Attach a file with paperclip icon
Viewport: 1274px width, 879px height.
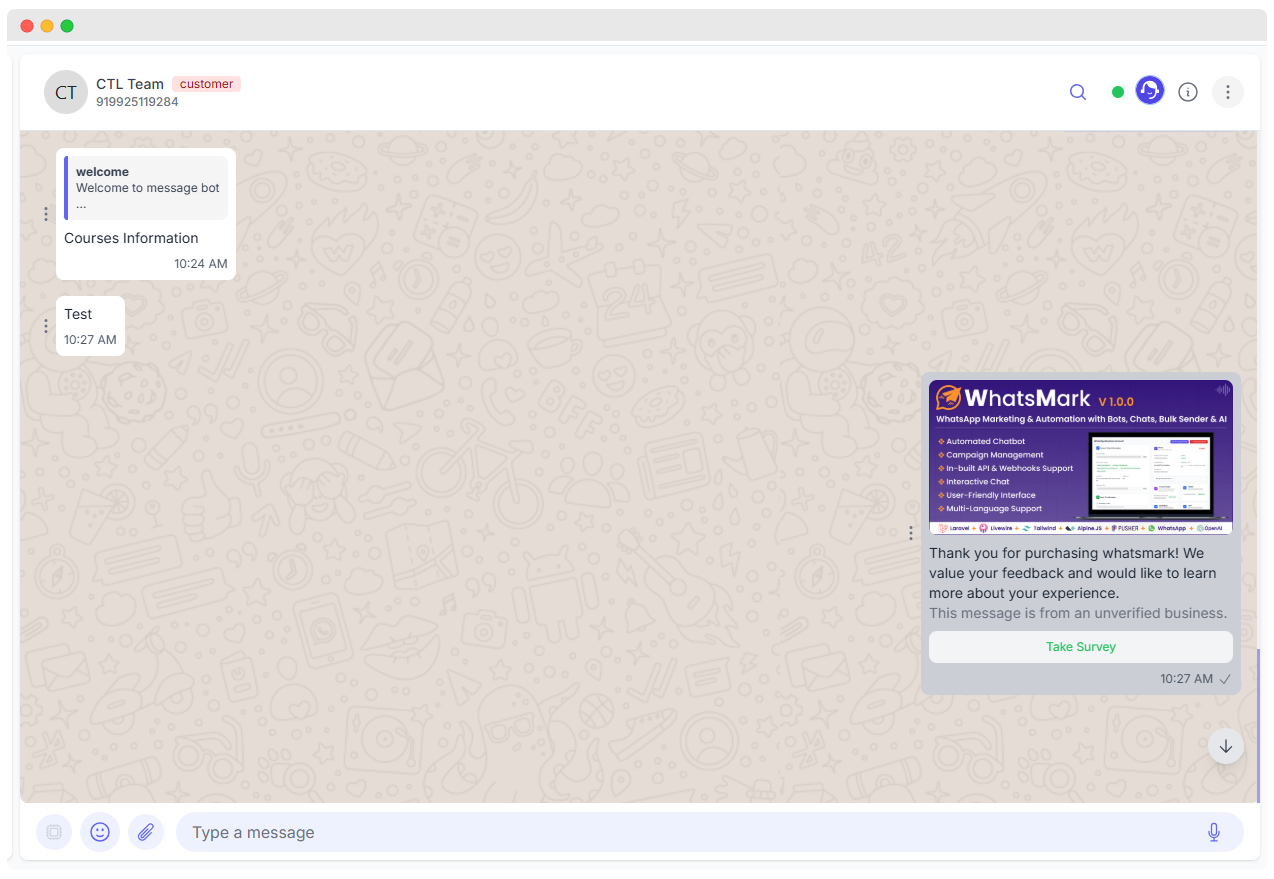point(146,832)
